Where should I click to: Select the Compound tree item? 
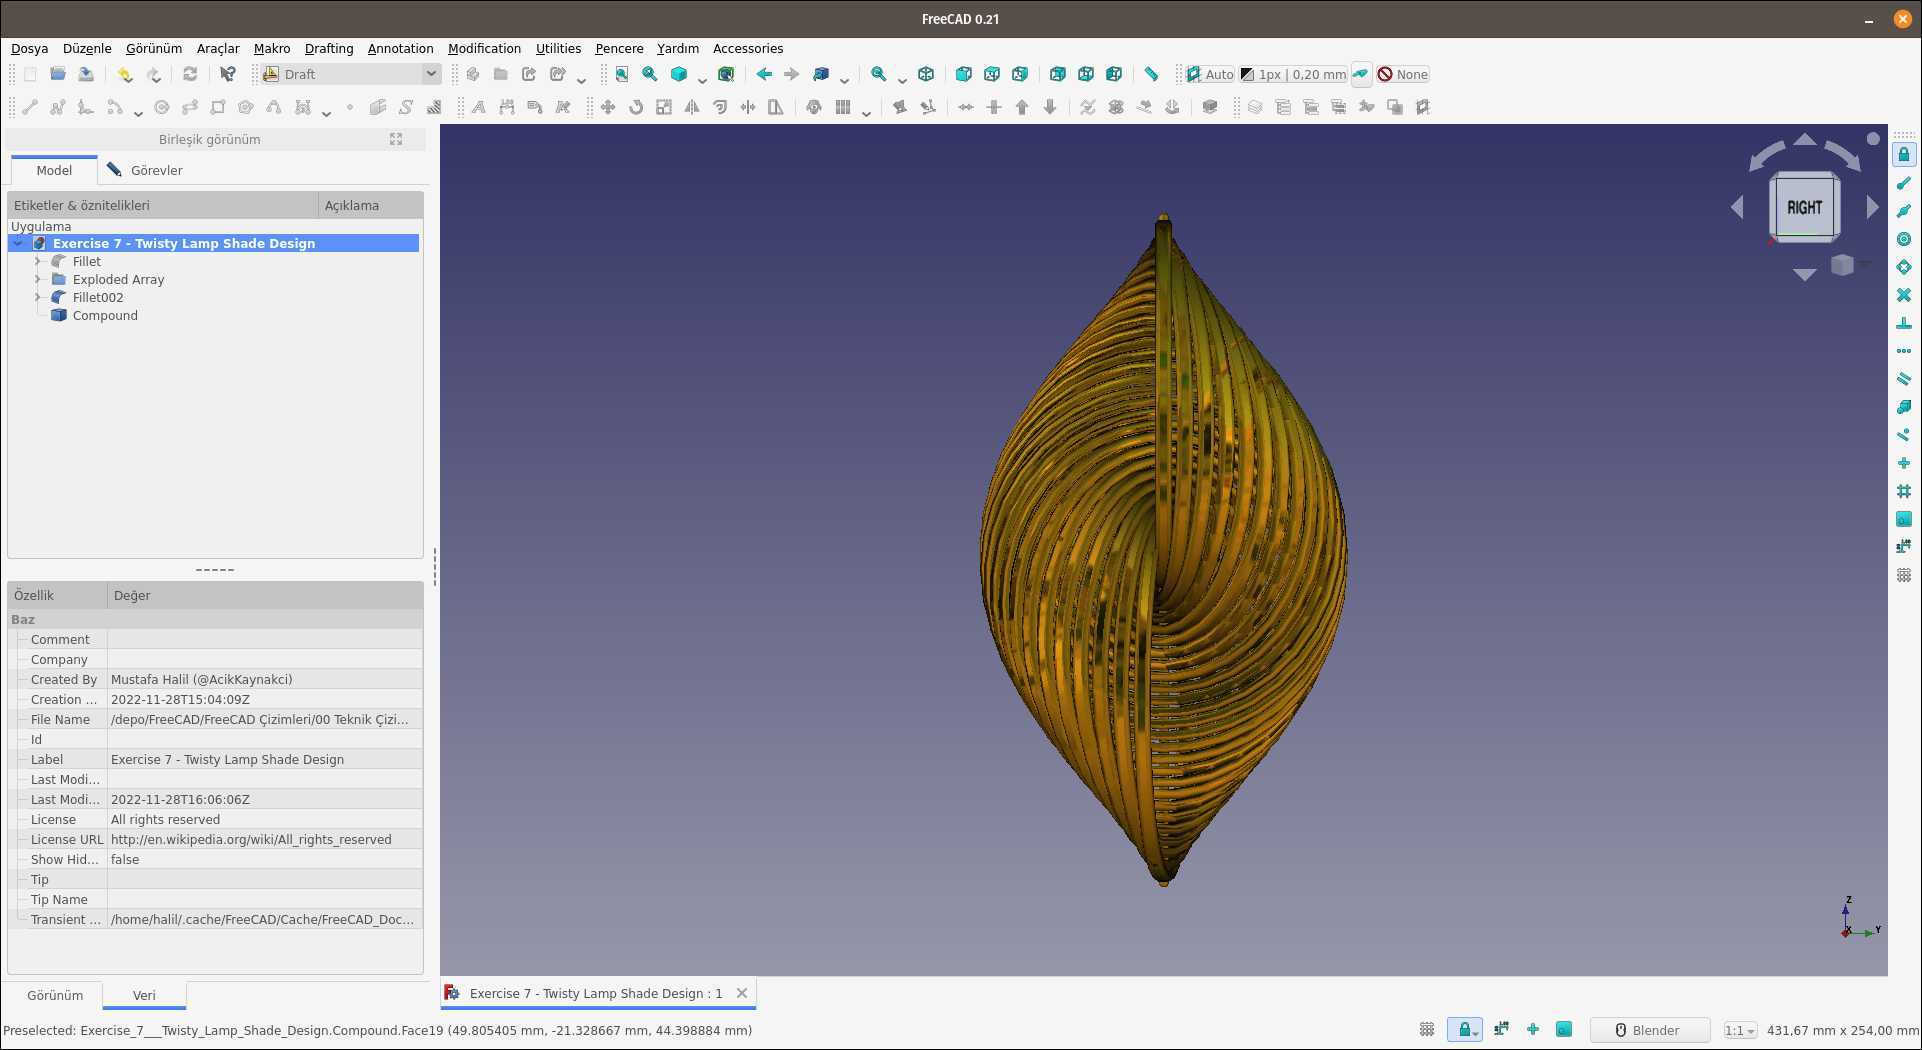point(105,315)
